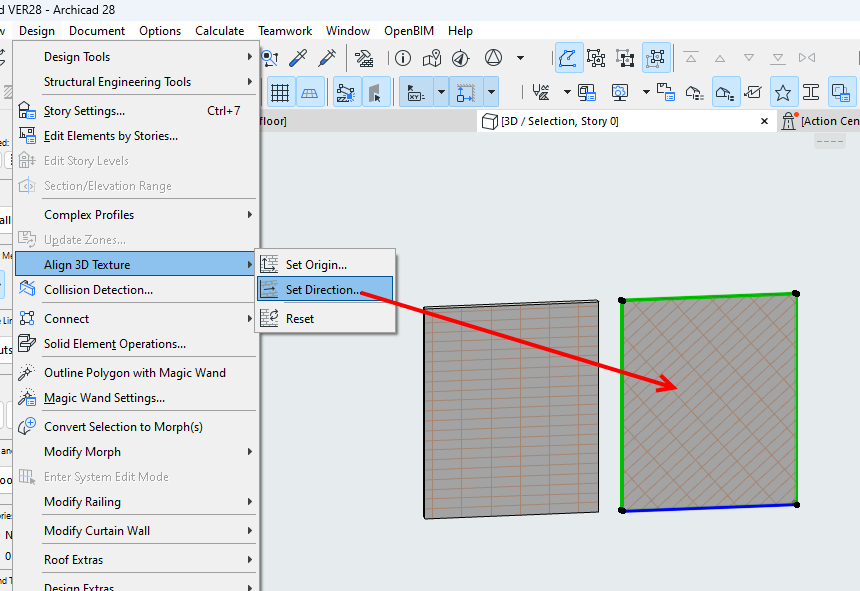The width and height of the screenshot is (860, 591).
Task: Select Solid Element Operations...
Action: pyautogui.click(x=135, y=344)
